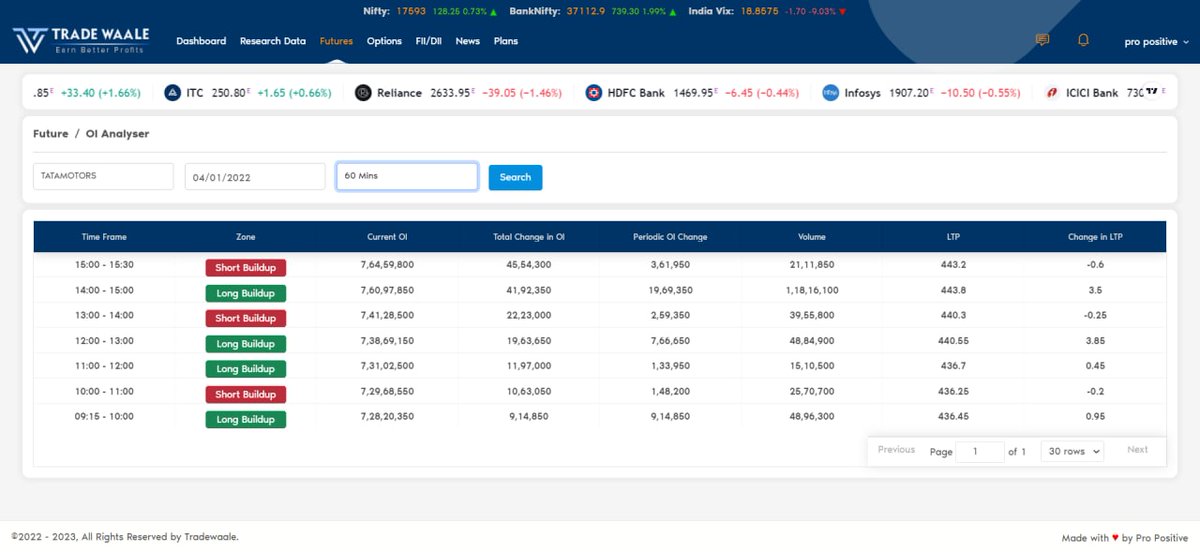The width and height of the screenshot is (1200, 552).
Task: Click the page number input box
Action: click(980, 451)
